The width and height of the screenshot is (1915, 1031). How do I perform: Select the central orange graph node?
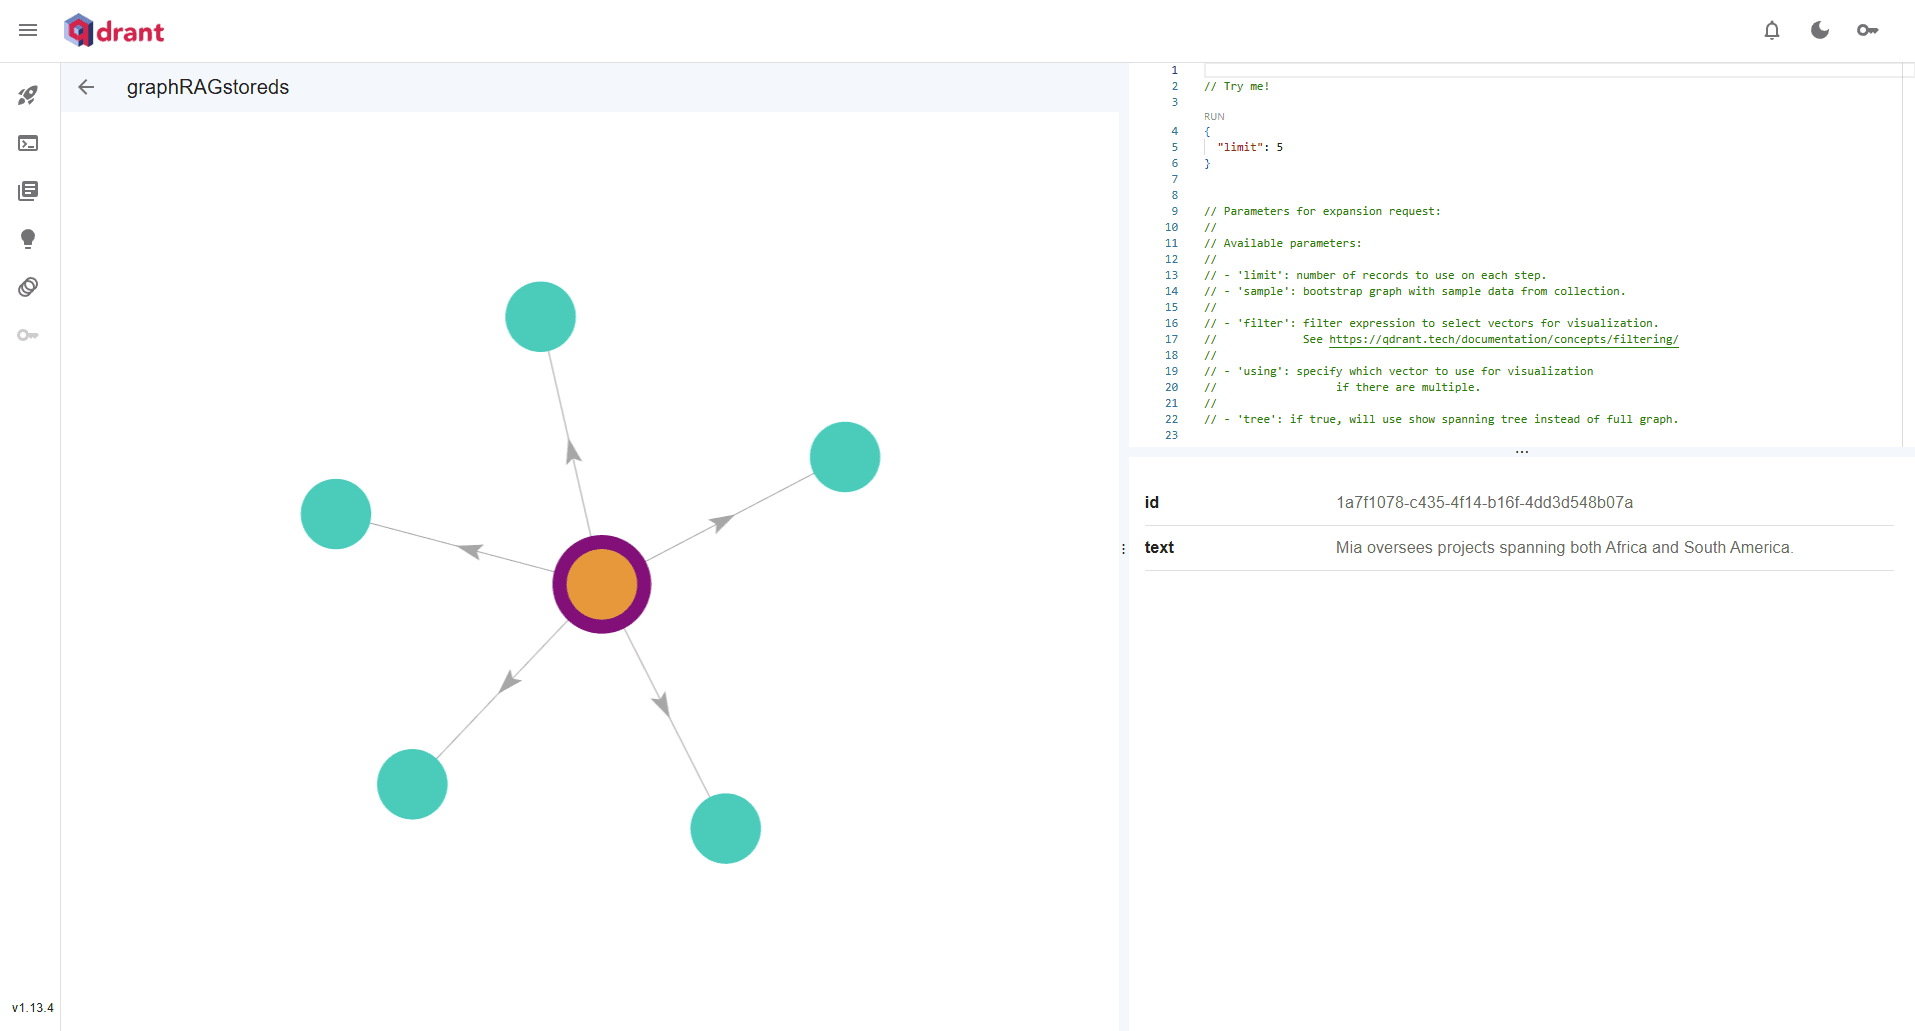[x=601, y=584]
